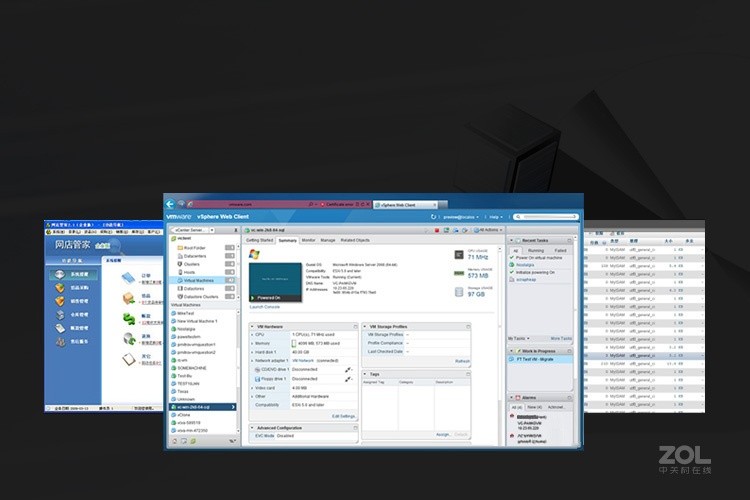
Task: Click the More Tasks link
Action: pyautogui.click(x=561, y=338)
